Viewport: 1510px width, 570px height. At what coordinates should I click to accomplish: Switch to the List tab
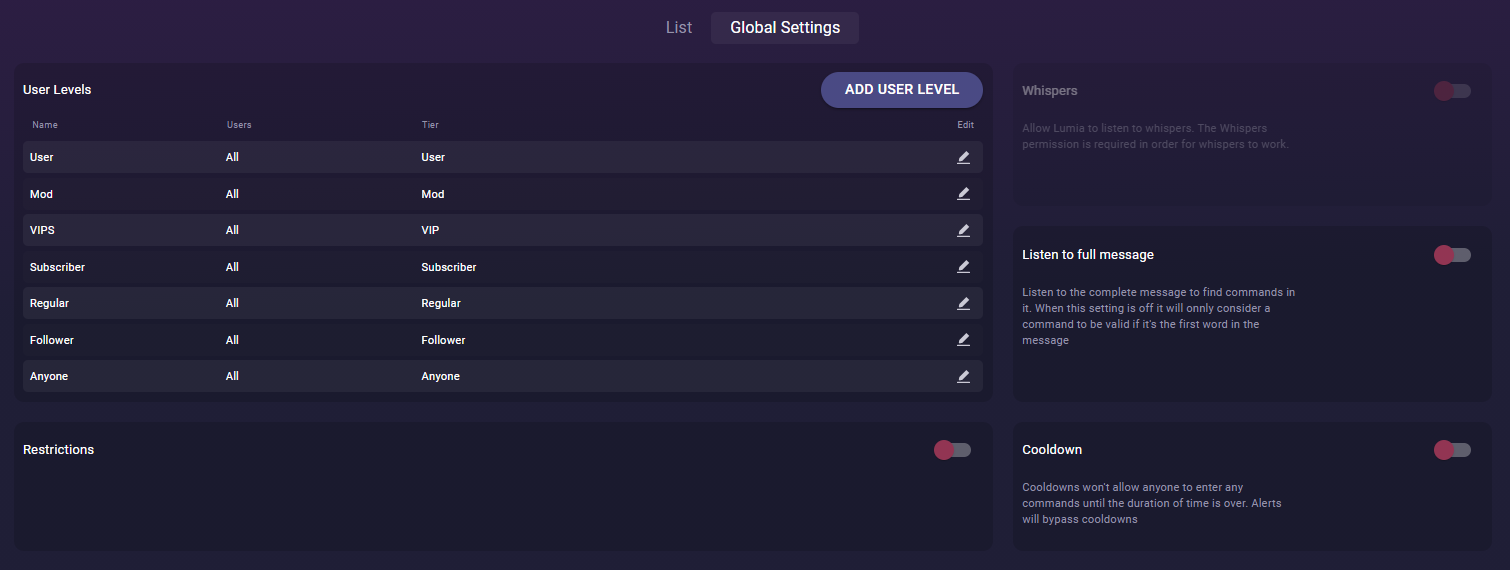tap(679, 28)
